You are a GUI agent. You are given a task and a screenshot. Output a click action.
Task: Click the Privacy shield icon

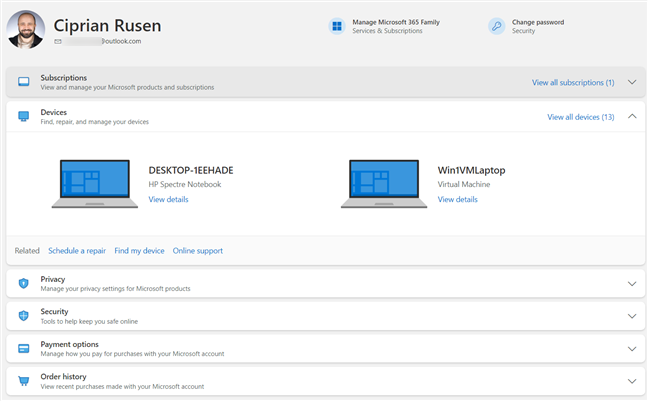(24, 283)
